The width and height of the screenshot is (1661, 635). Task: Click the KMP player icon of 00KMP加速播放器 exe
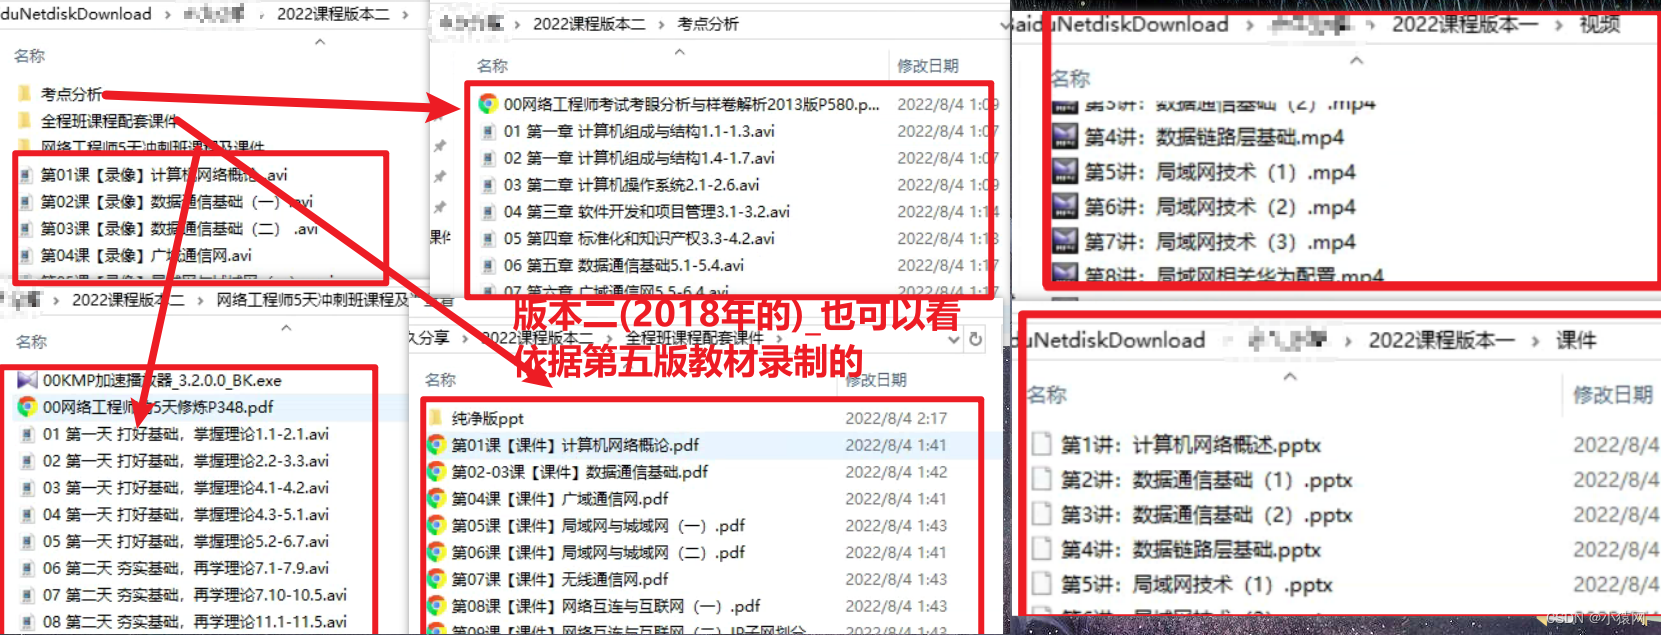tap(27, 380)
